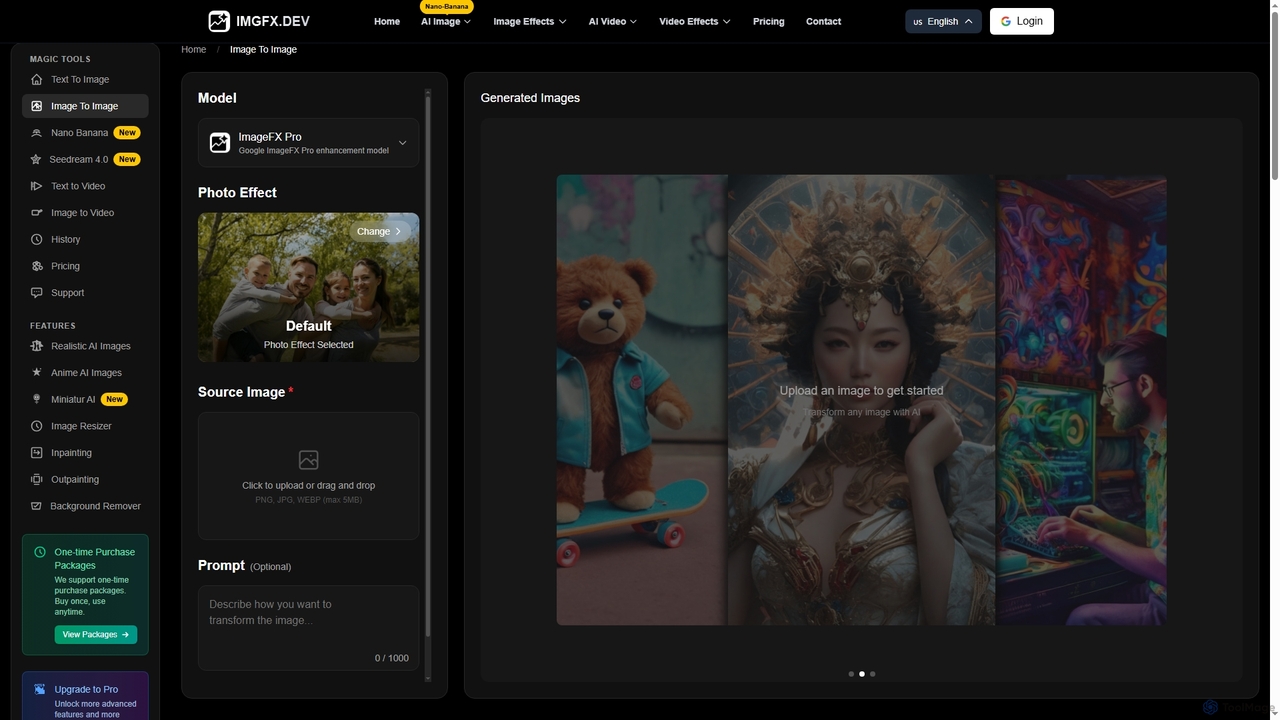
Task: Click the Background Remover icon
Action: [37, 506]
